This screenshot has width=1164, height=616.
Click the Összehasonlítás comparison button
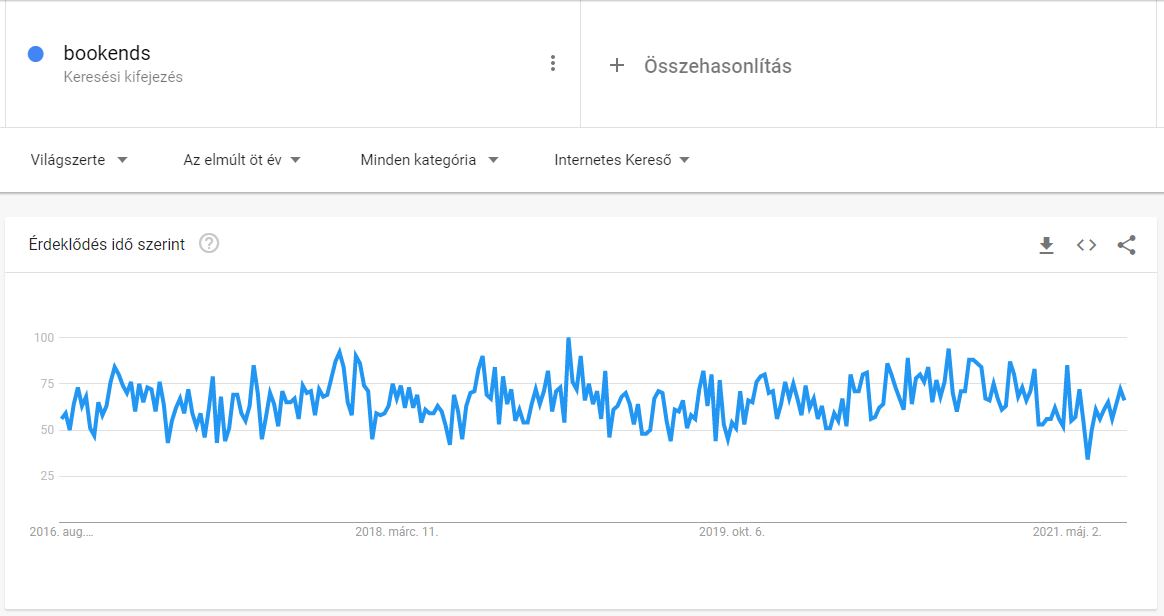(701, 65)
